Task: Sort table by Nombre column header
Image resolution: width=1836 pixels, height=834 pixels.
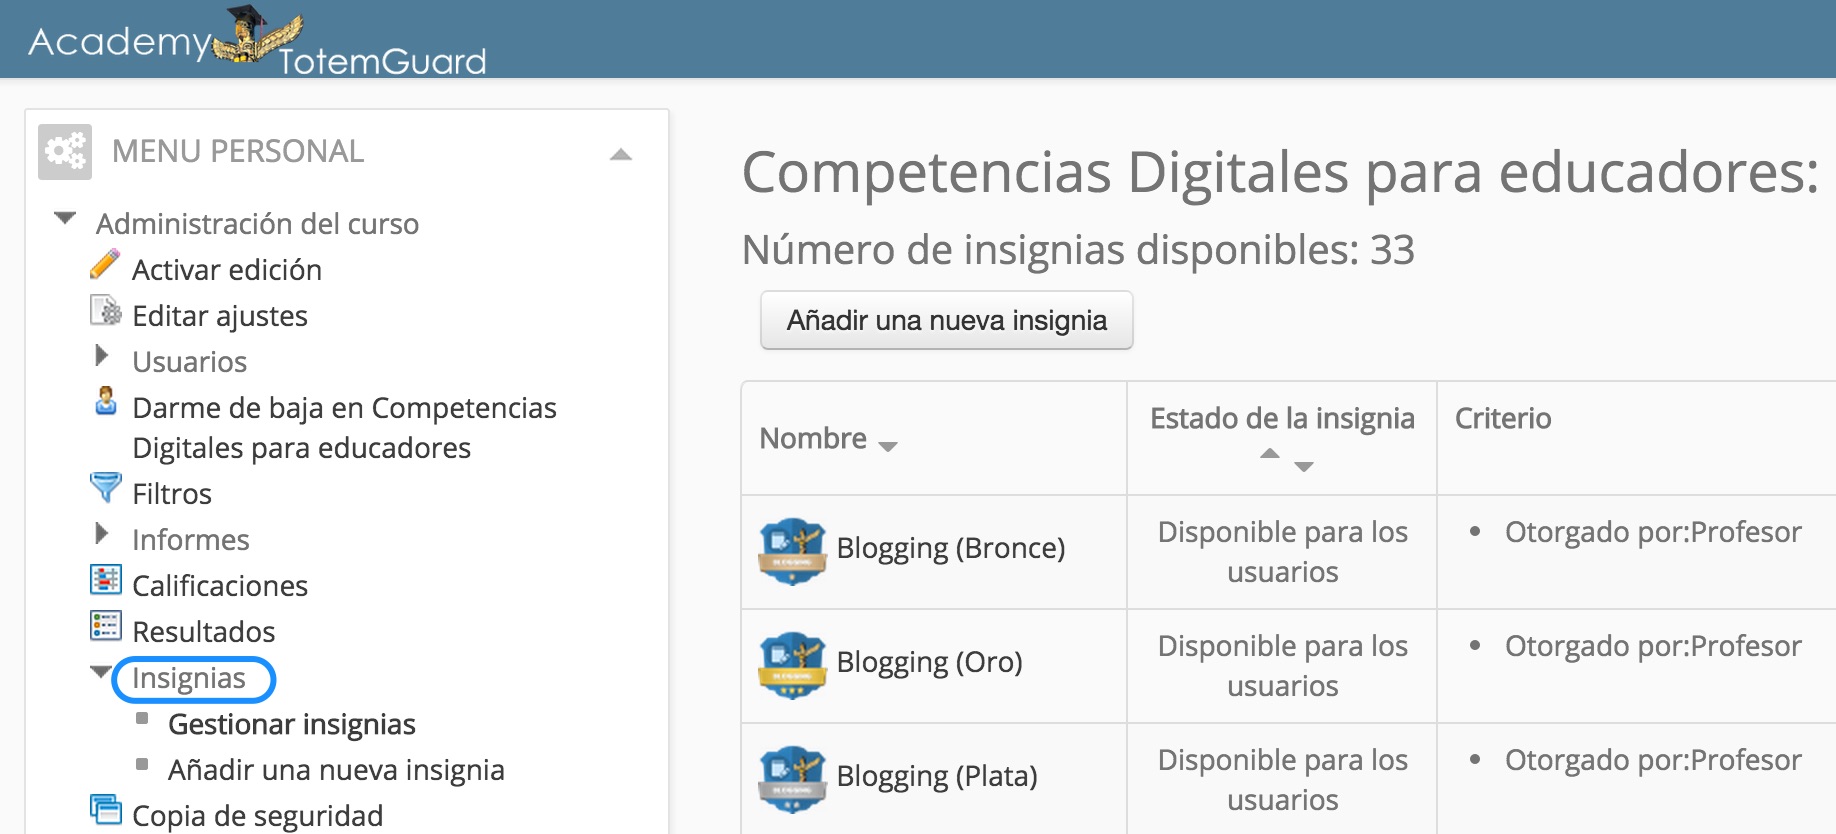Action: click(x=813, y=438)
